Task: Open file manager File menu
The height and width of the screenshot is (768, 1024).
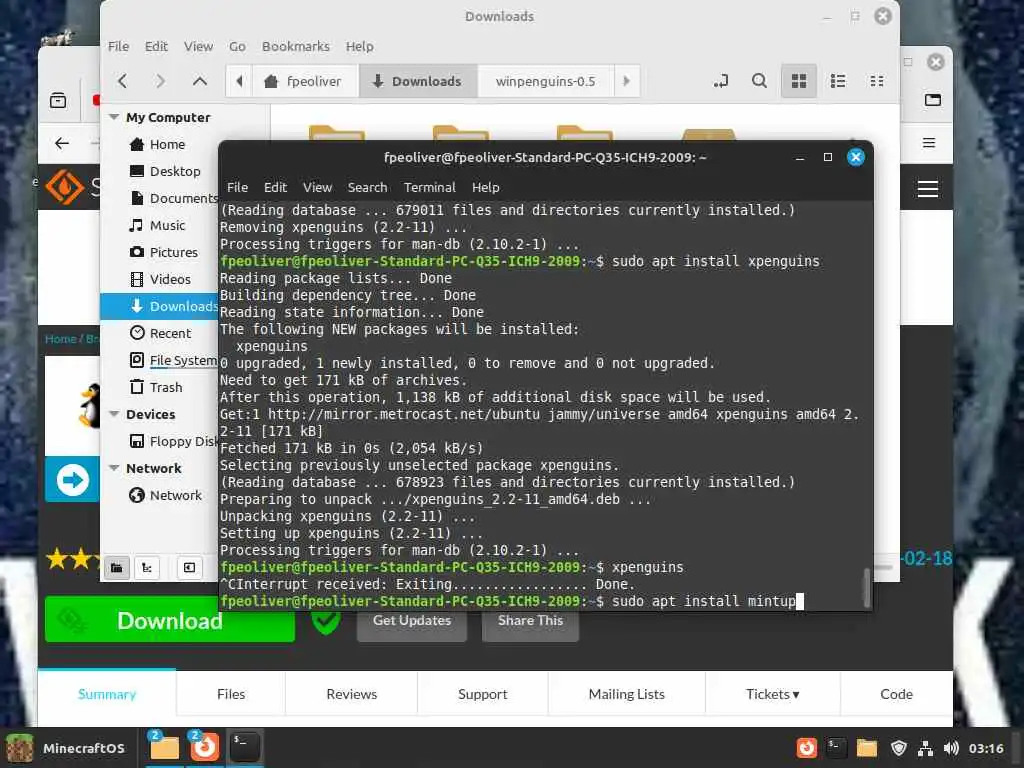Action: [118, 46]
